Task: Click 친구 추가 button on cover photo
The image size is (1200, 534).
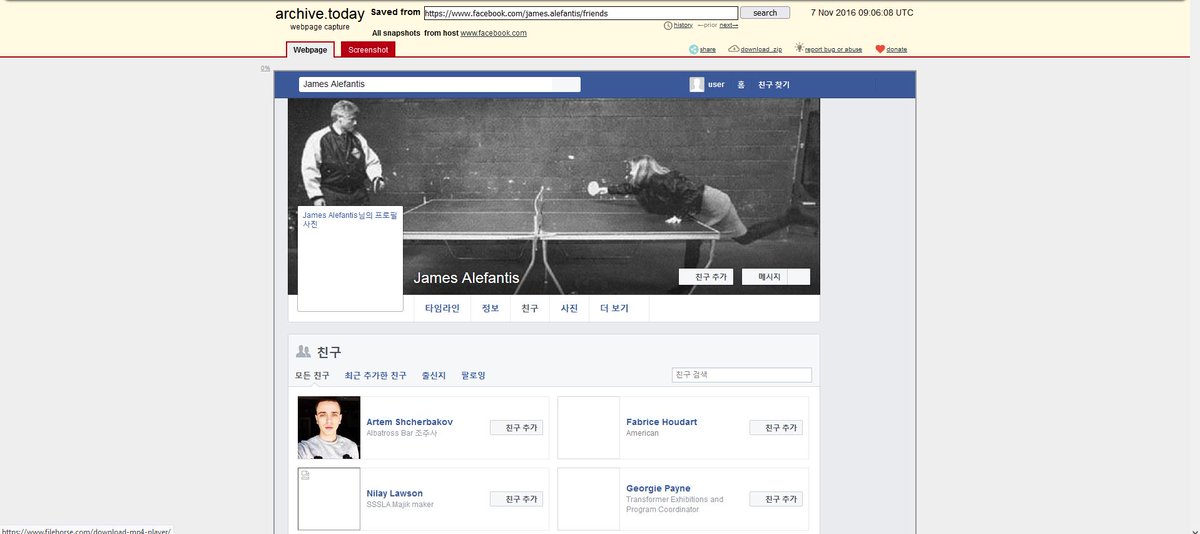Action: click(x=711, y=277)
